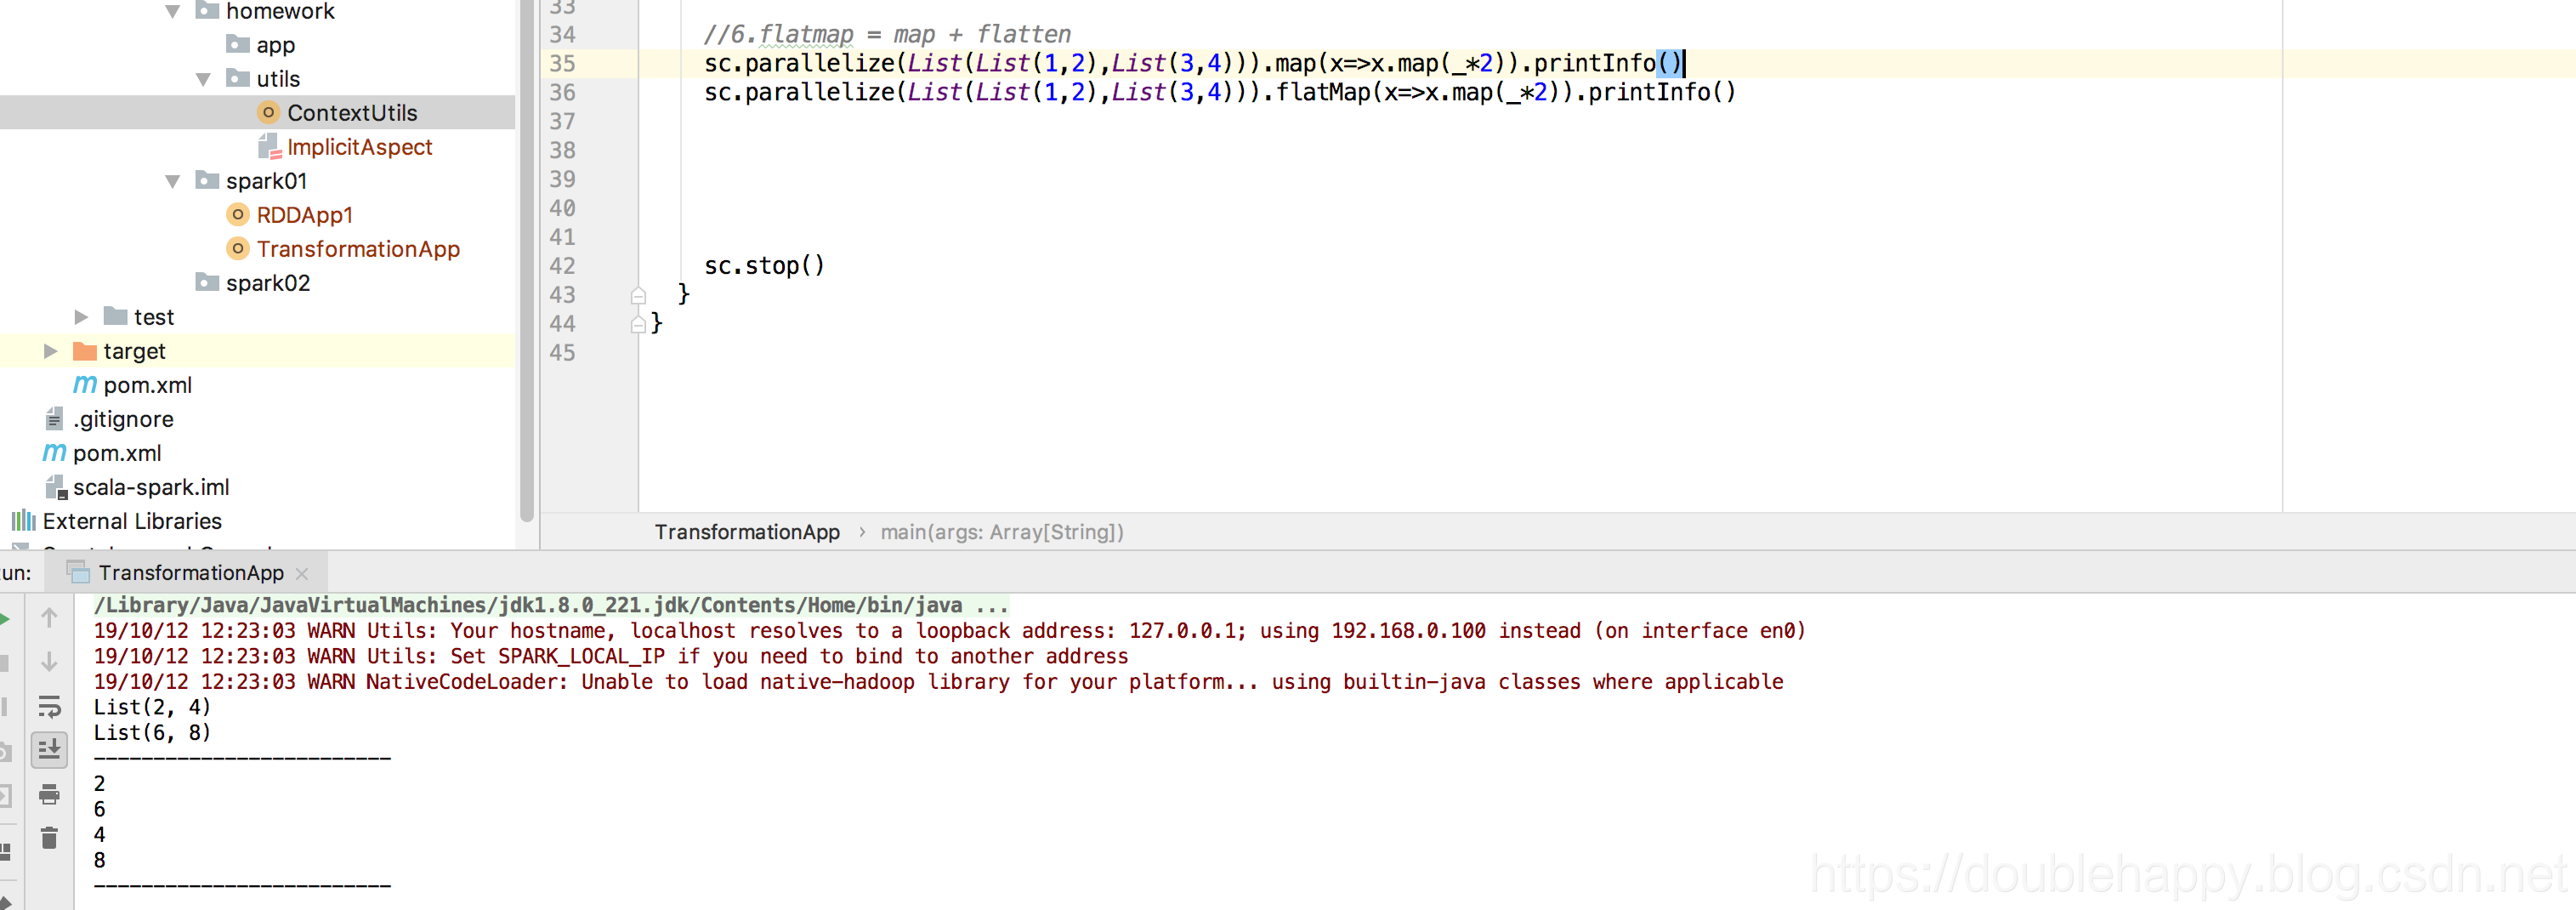Close the TransformationApp run tab
The width and height of the screenshot is (2576, 910).
tap(302, 573)
